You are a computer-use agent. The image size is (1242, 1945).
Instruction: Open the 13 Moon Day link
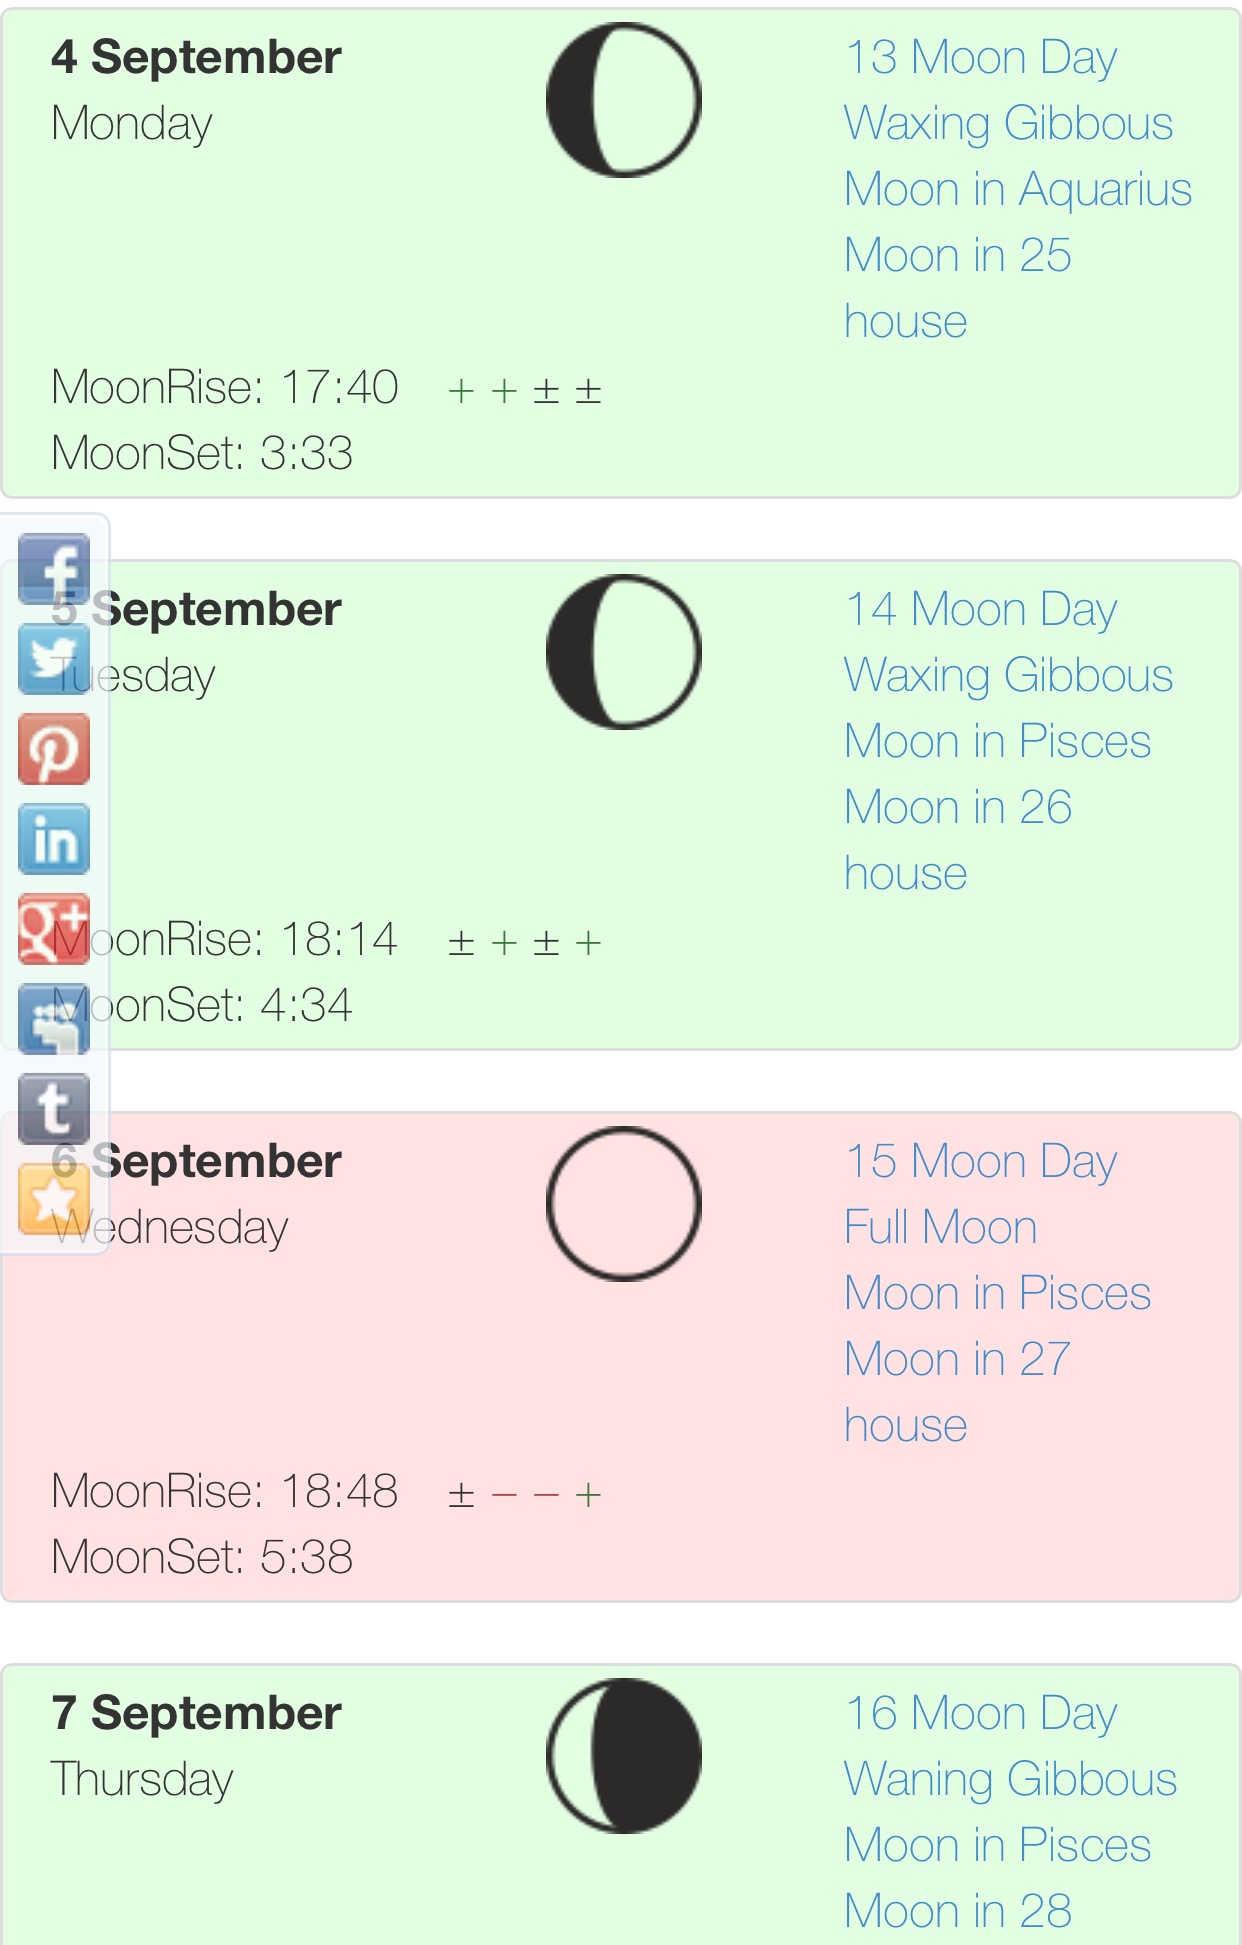(980, 58)
